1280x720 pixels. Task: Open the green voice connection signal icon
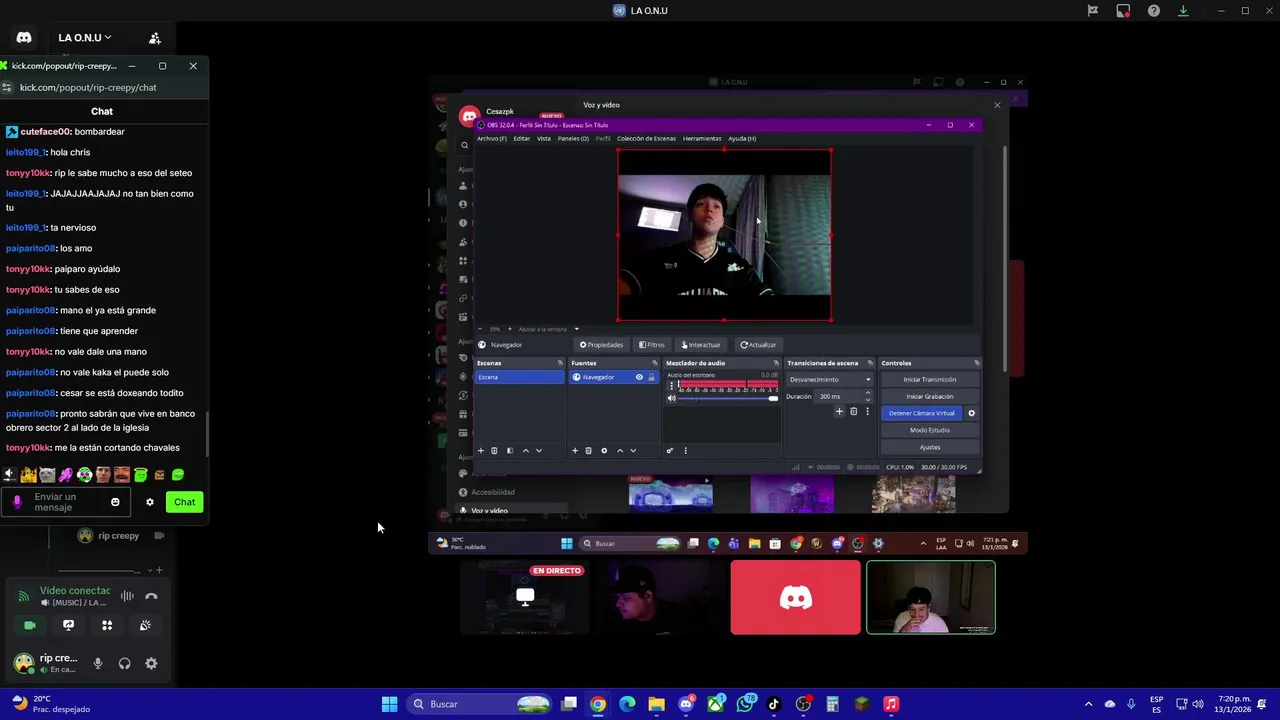tap(24, 596)
